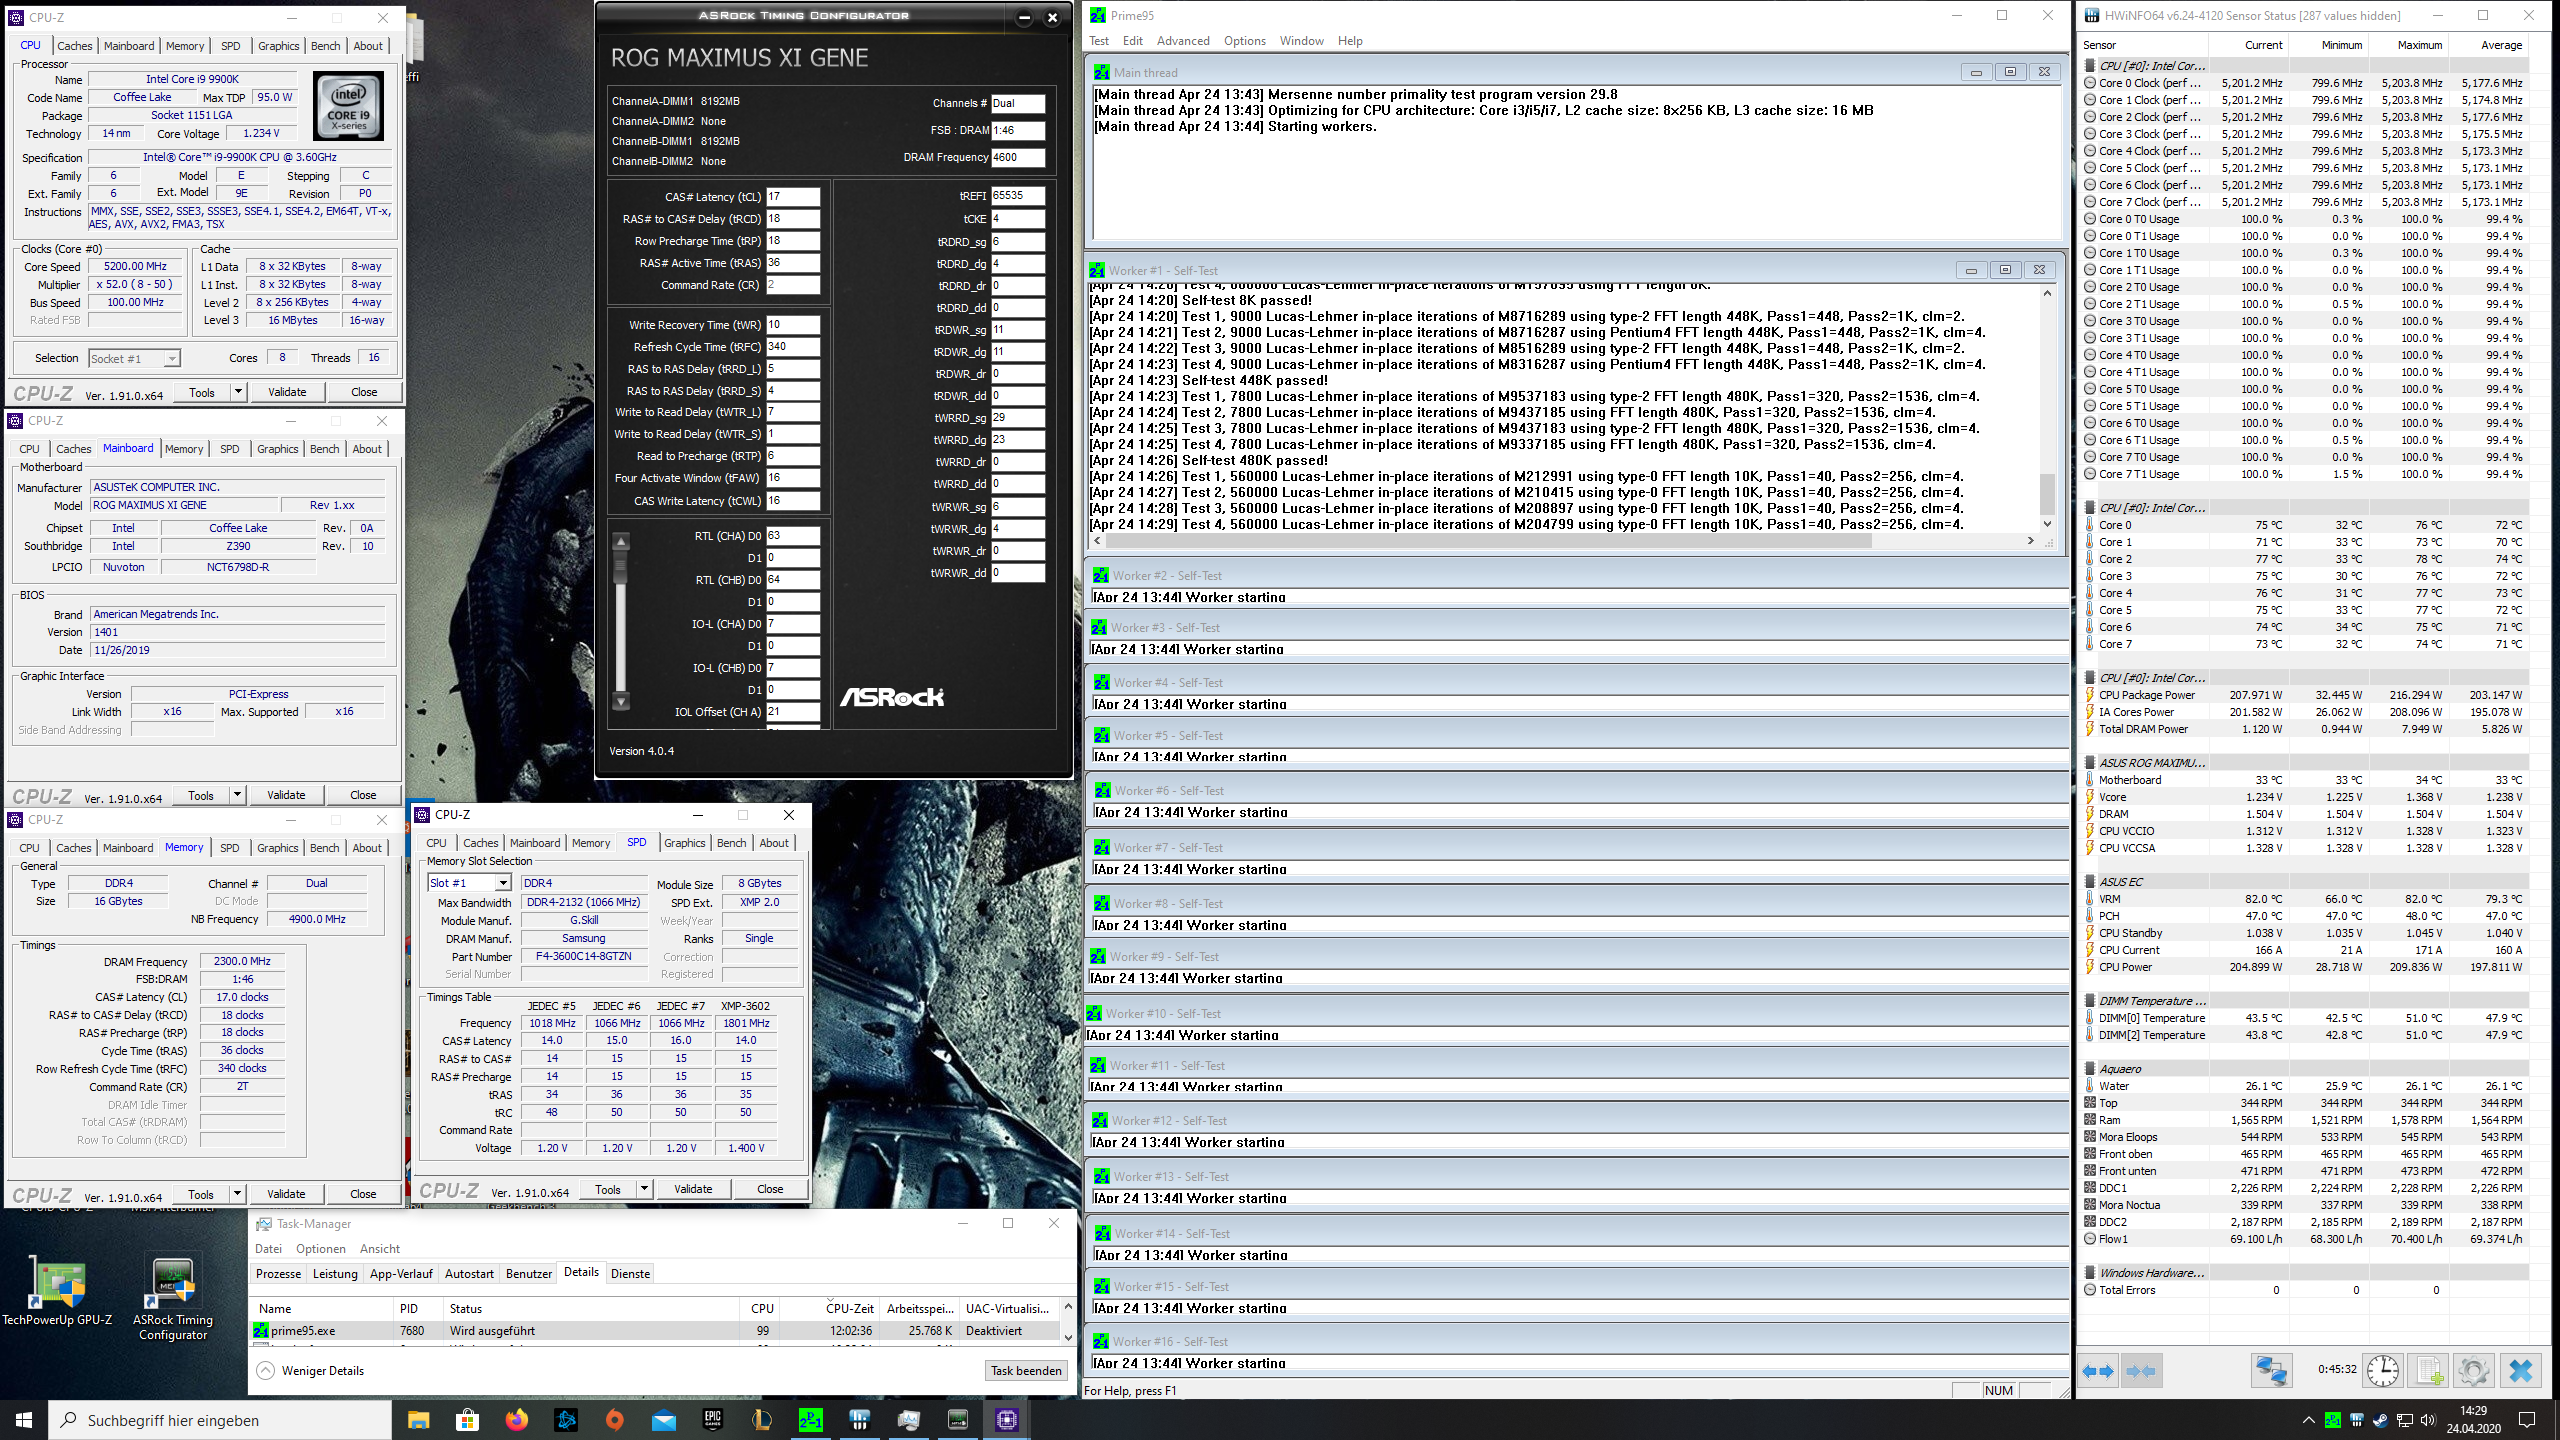The height and width of the screenshot is (1440, 2560).
Task: Launch Firefox from the taskbar
Action: 516,1419
